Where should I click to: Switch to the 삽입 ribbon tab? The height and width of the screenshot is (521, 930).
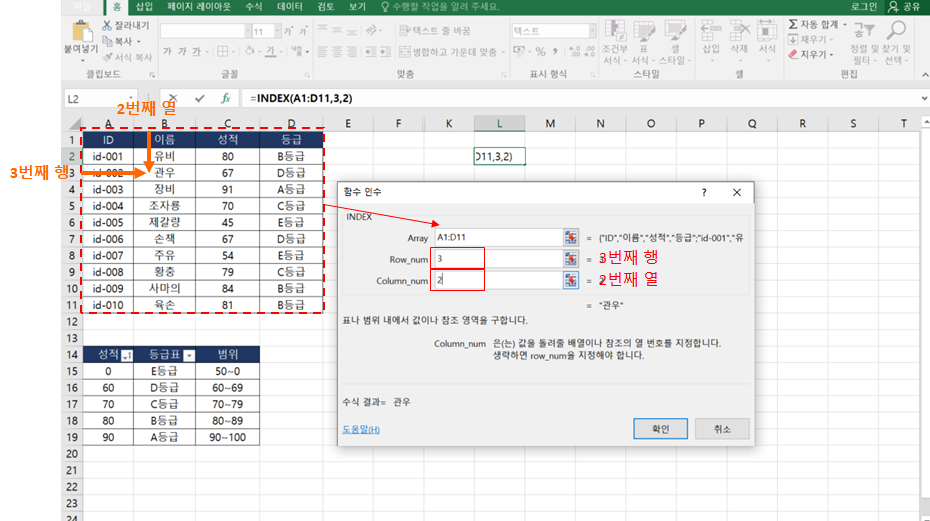(x=144, y=7)
